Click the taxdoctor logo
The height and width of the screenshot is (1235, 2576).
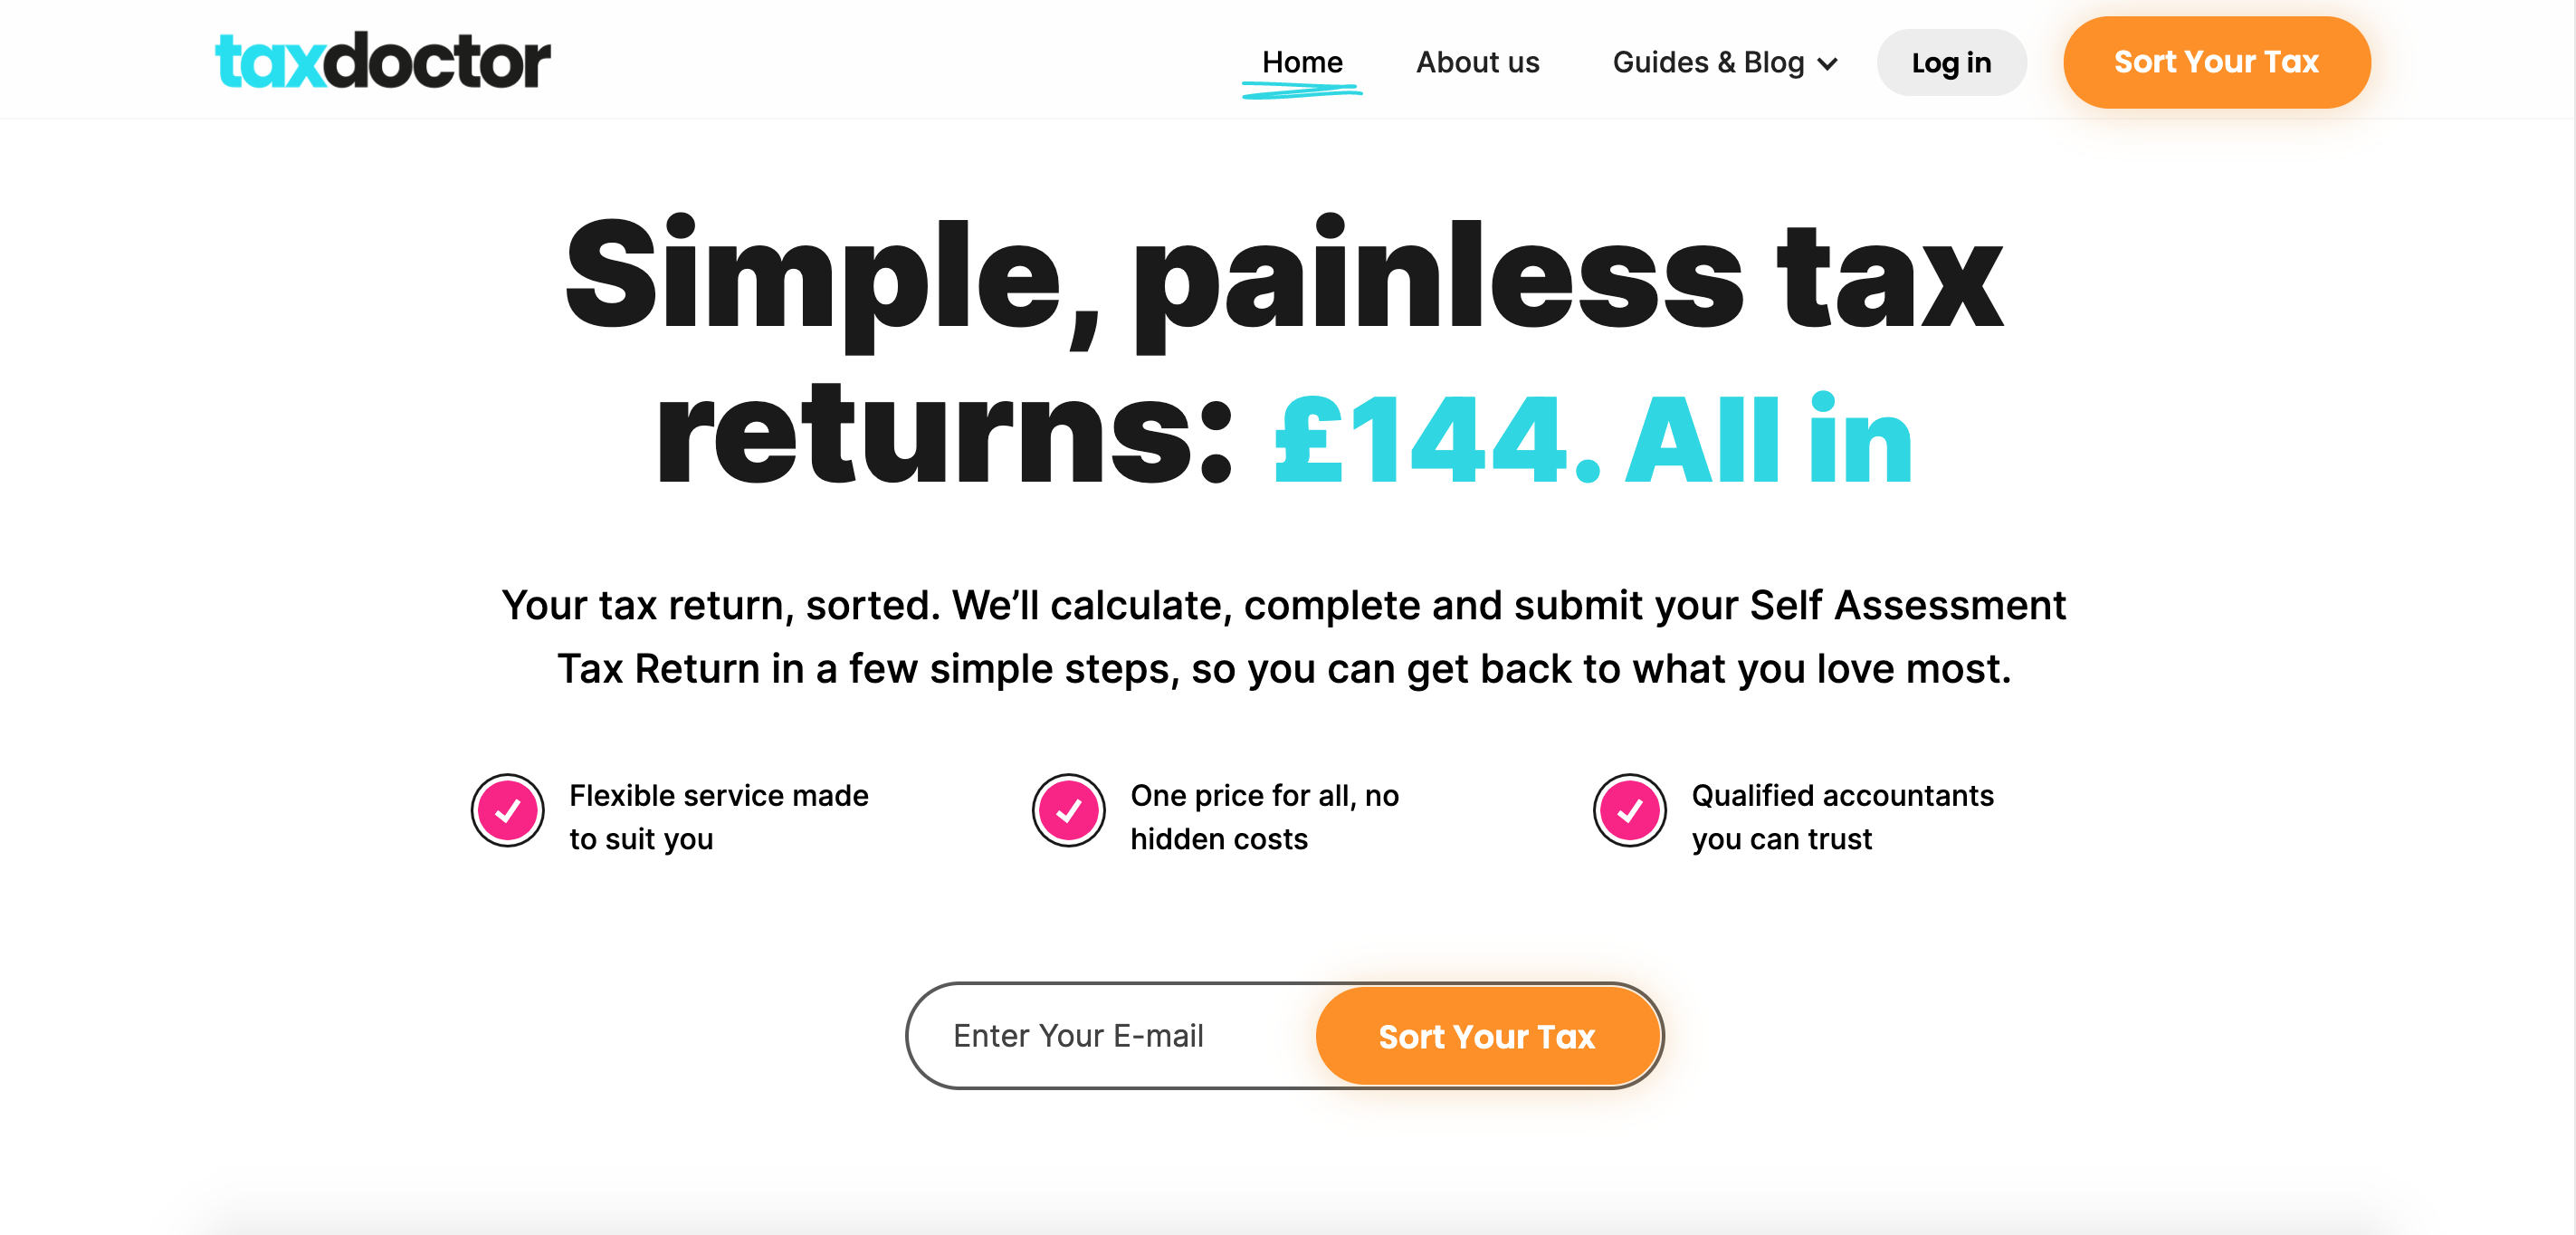click(x=383, y=59)
